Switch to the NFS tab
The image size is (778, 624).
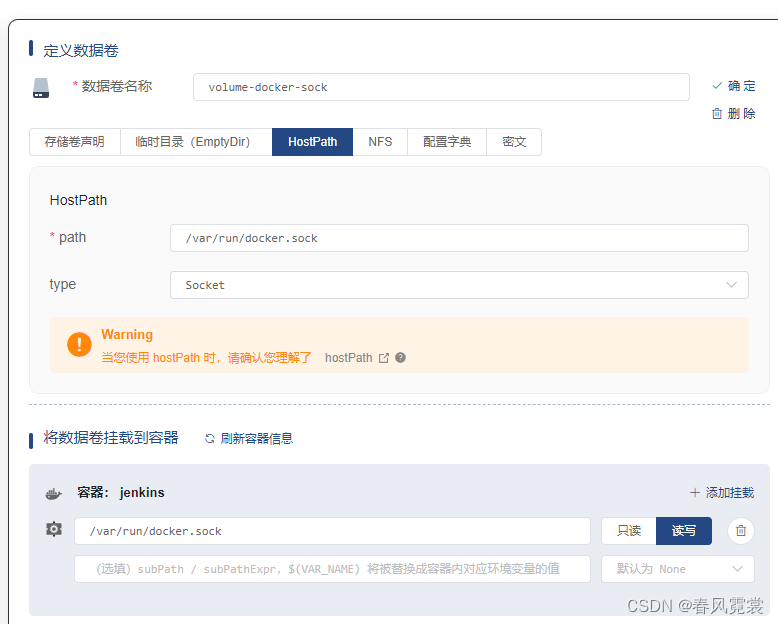pos(380,142)
